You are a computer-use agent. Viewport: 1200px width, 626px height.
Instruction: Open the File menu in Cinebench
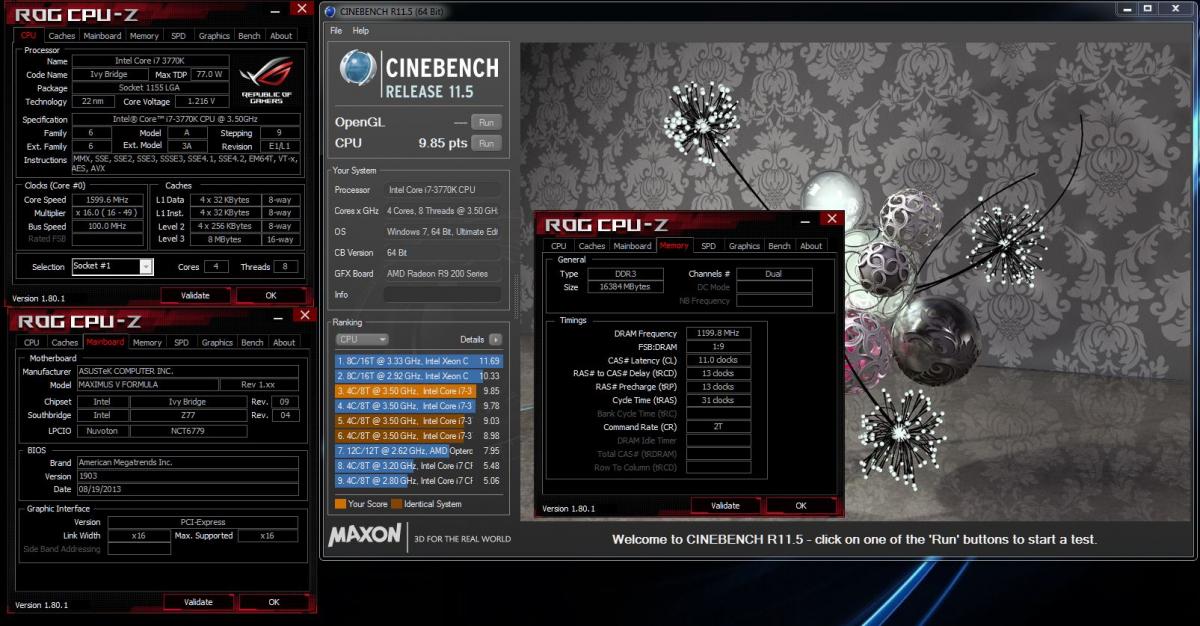pyautogui.click(x=336, y=31)
